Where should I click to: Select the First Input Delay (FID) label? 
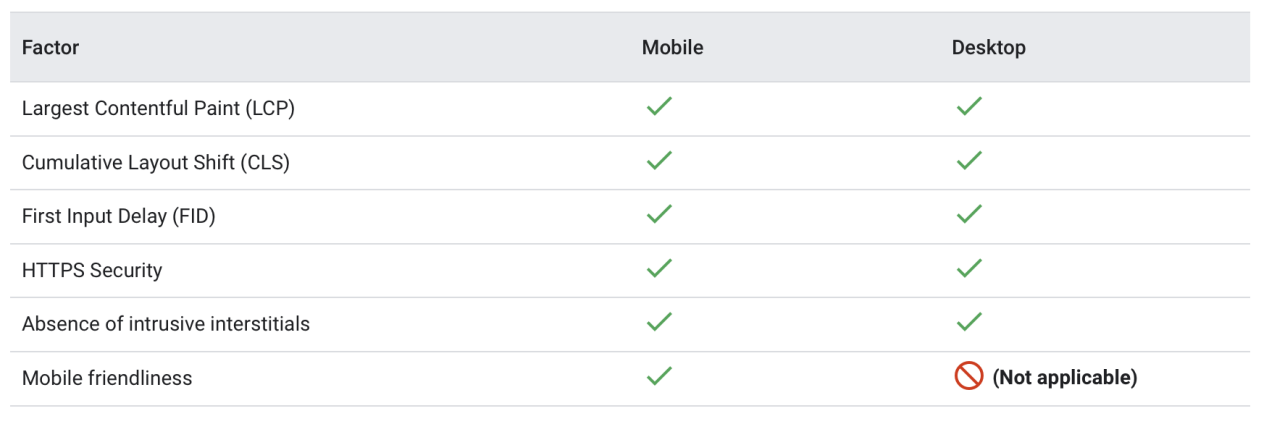point(118,216)
